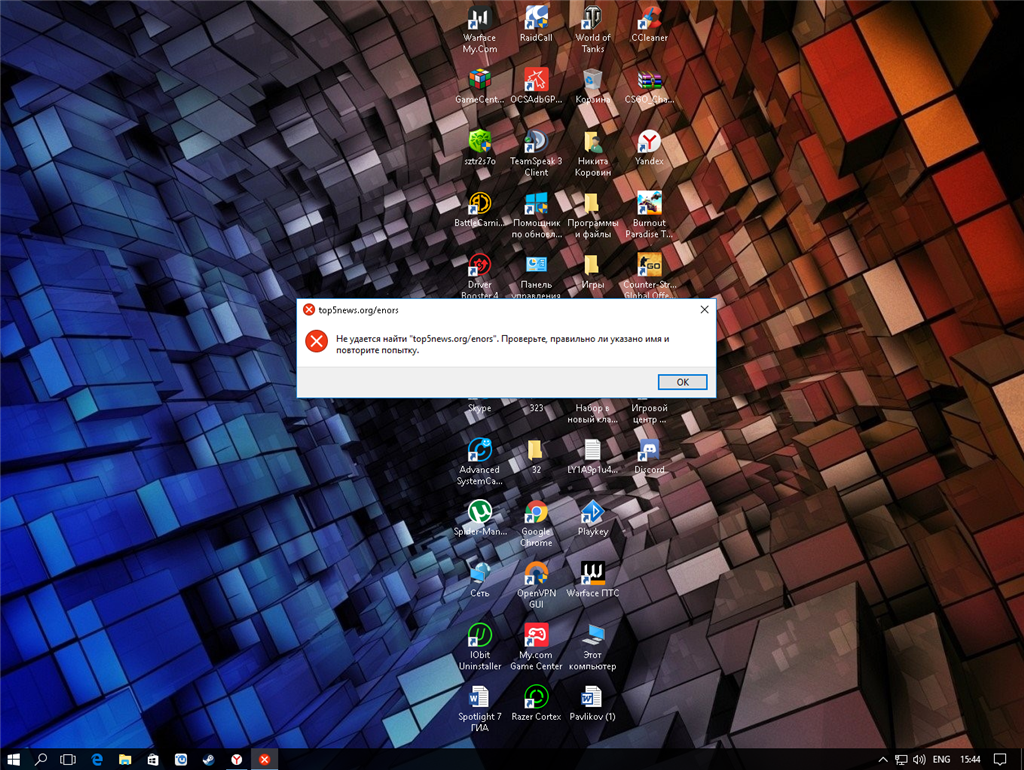
Task: Click the Skype label on the desktop
Action: click(x=479, y=408)
